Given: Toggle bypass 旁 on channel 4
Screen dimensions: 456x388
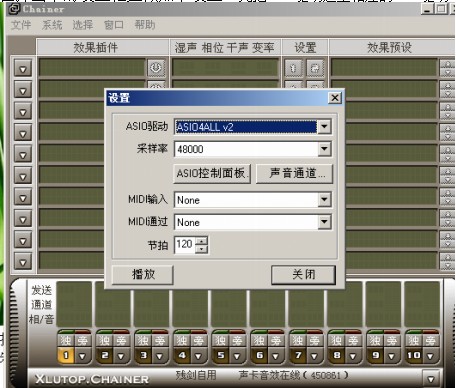Looking at the screenshot, I should coord(198,340).
